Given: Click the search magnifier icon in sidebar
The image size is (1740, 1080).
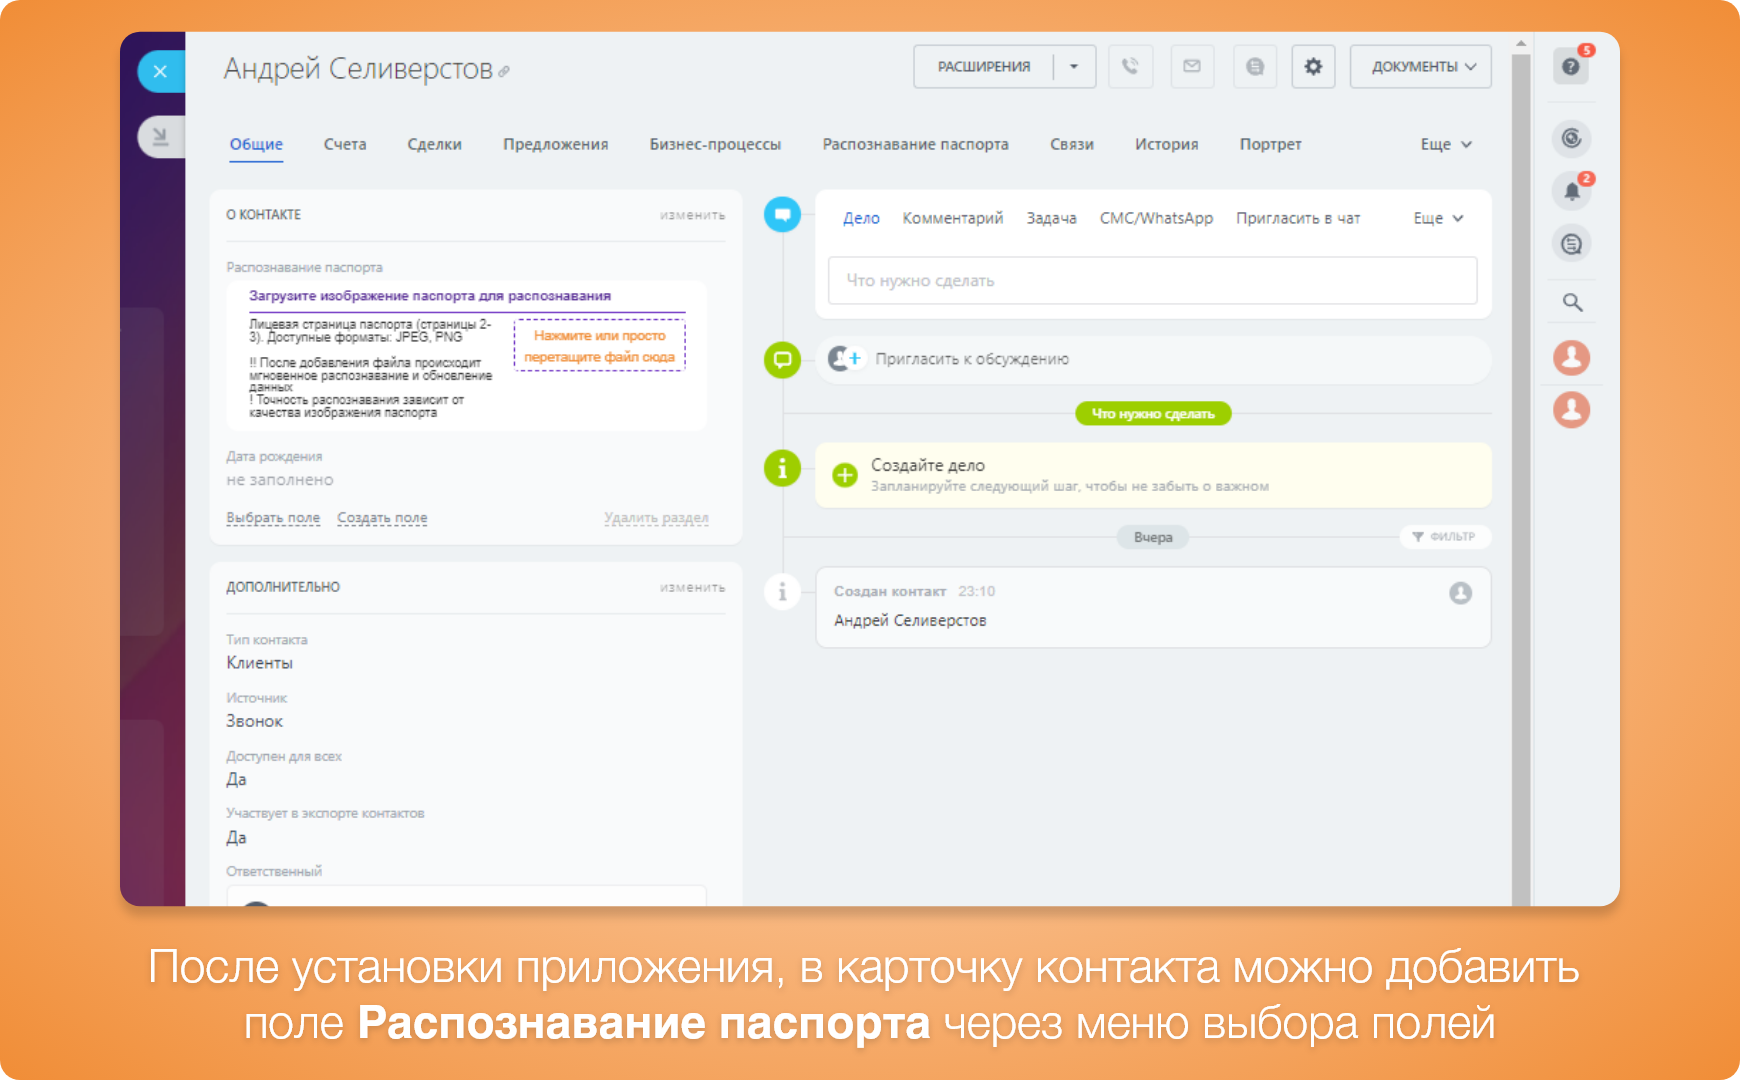Looking at the screenshot, I should click(1572, 302).
